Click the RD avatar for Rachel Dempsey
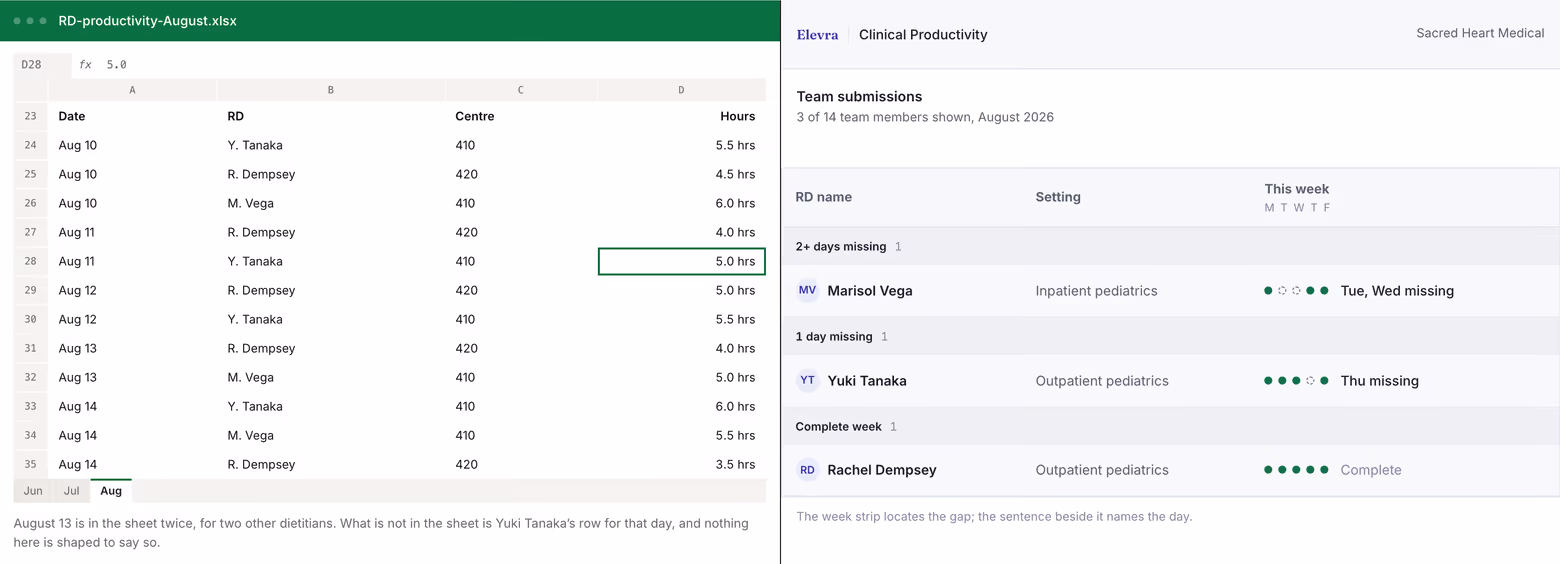 [807, 470]
